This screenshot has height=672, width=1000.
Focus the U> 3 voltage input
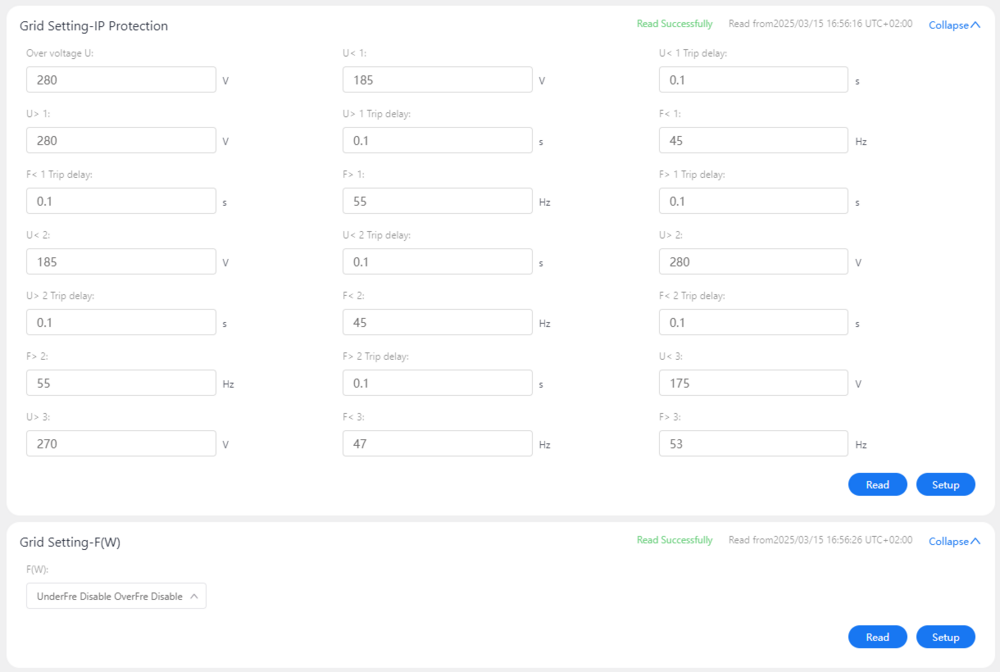(121, 443)
